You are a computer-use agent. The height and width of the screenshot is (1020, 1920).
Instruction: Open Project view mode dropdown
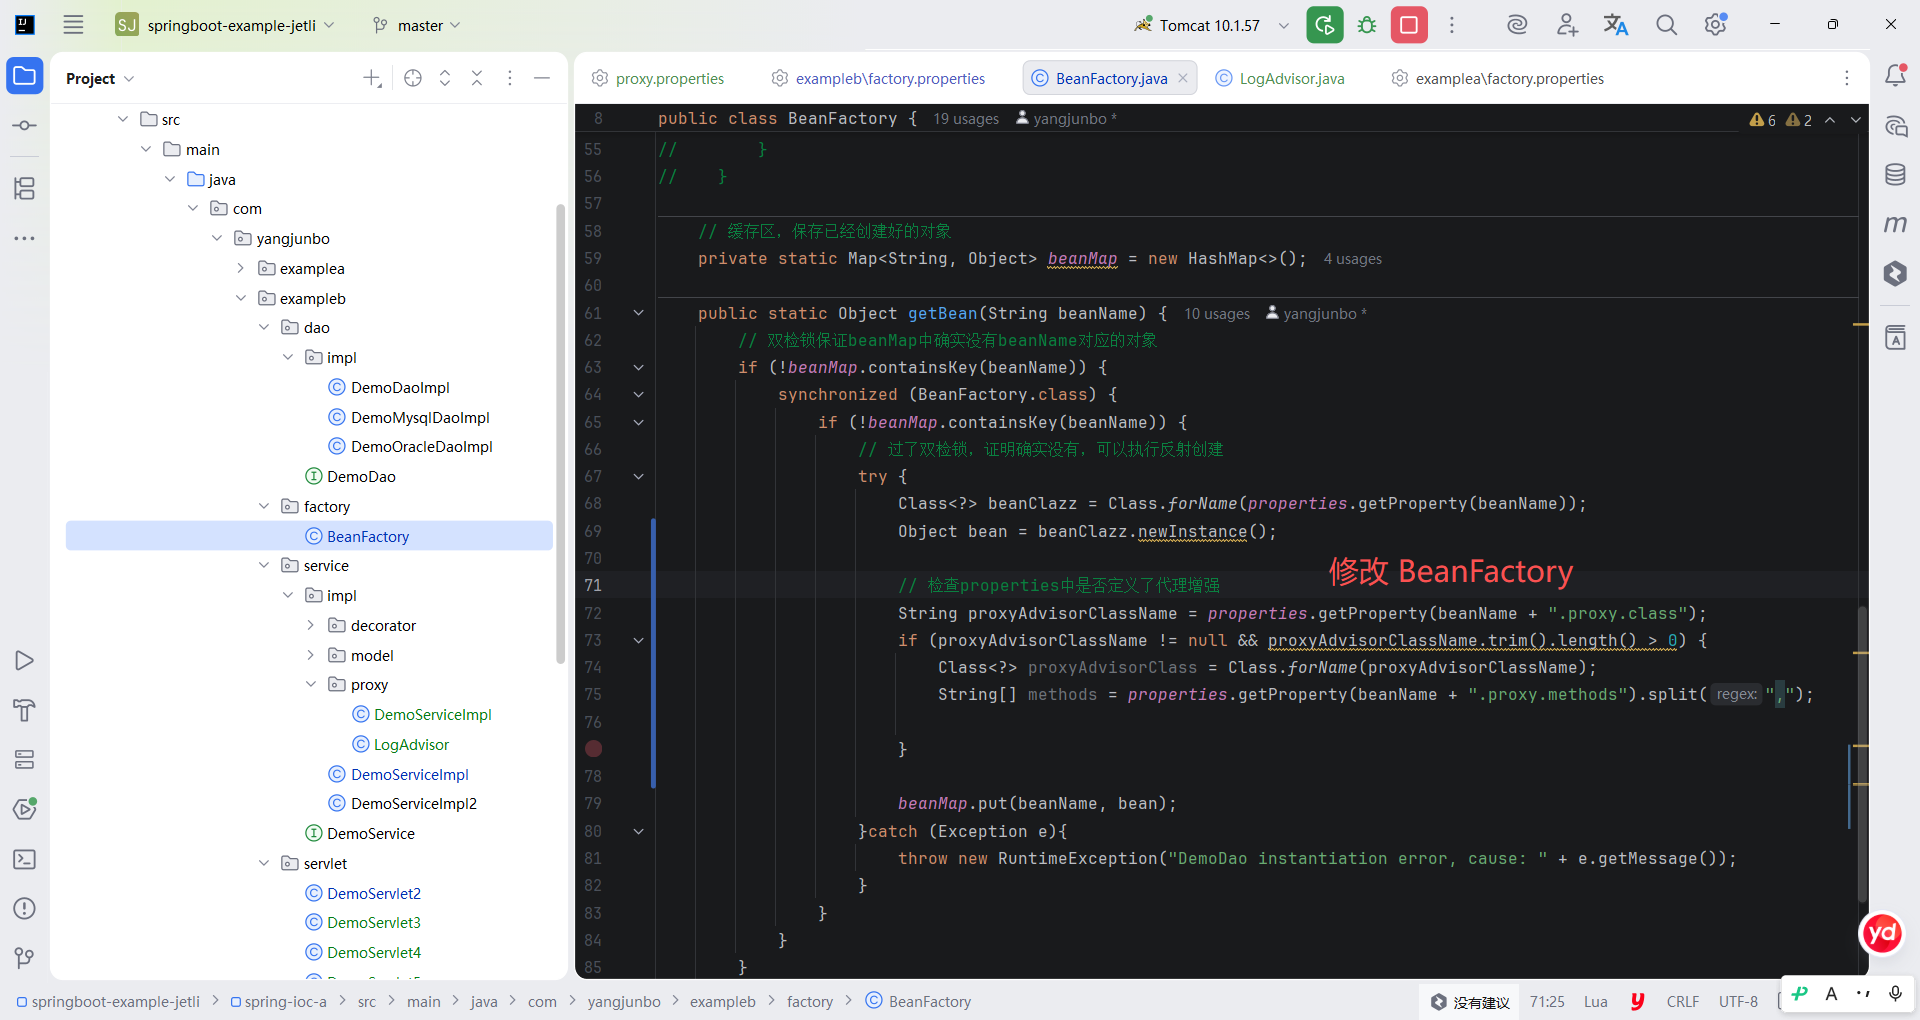click(x=100, y=78)
